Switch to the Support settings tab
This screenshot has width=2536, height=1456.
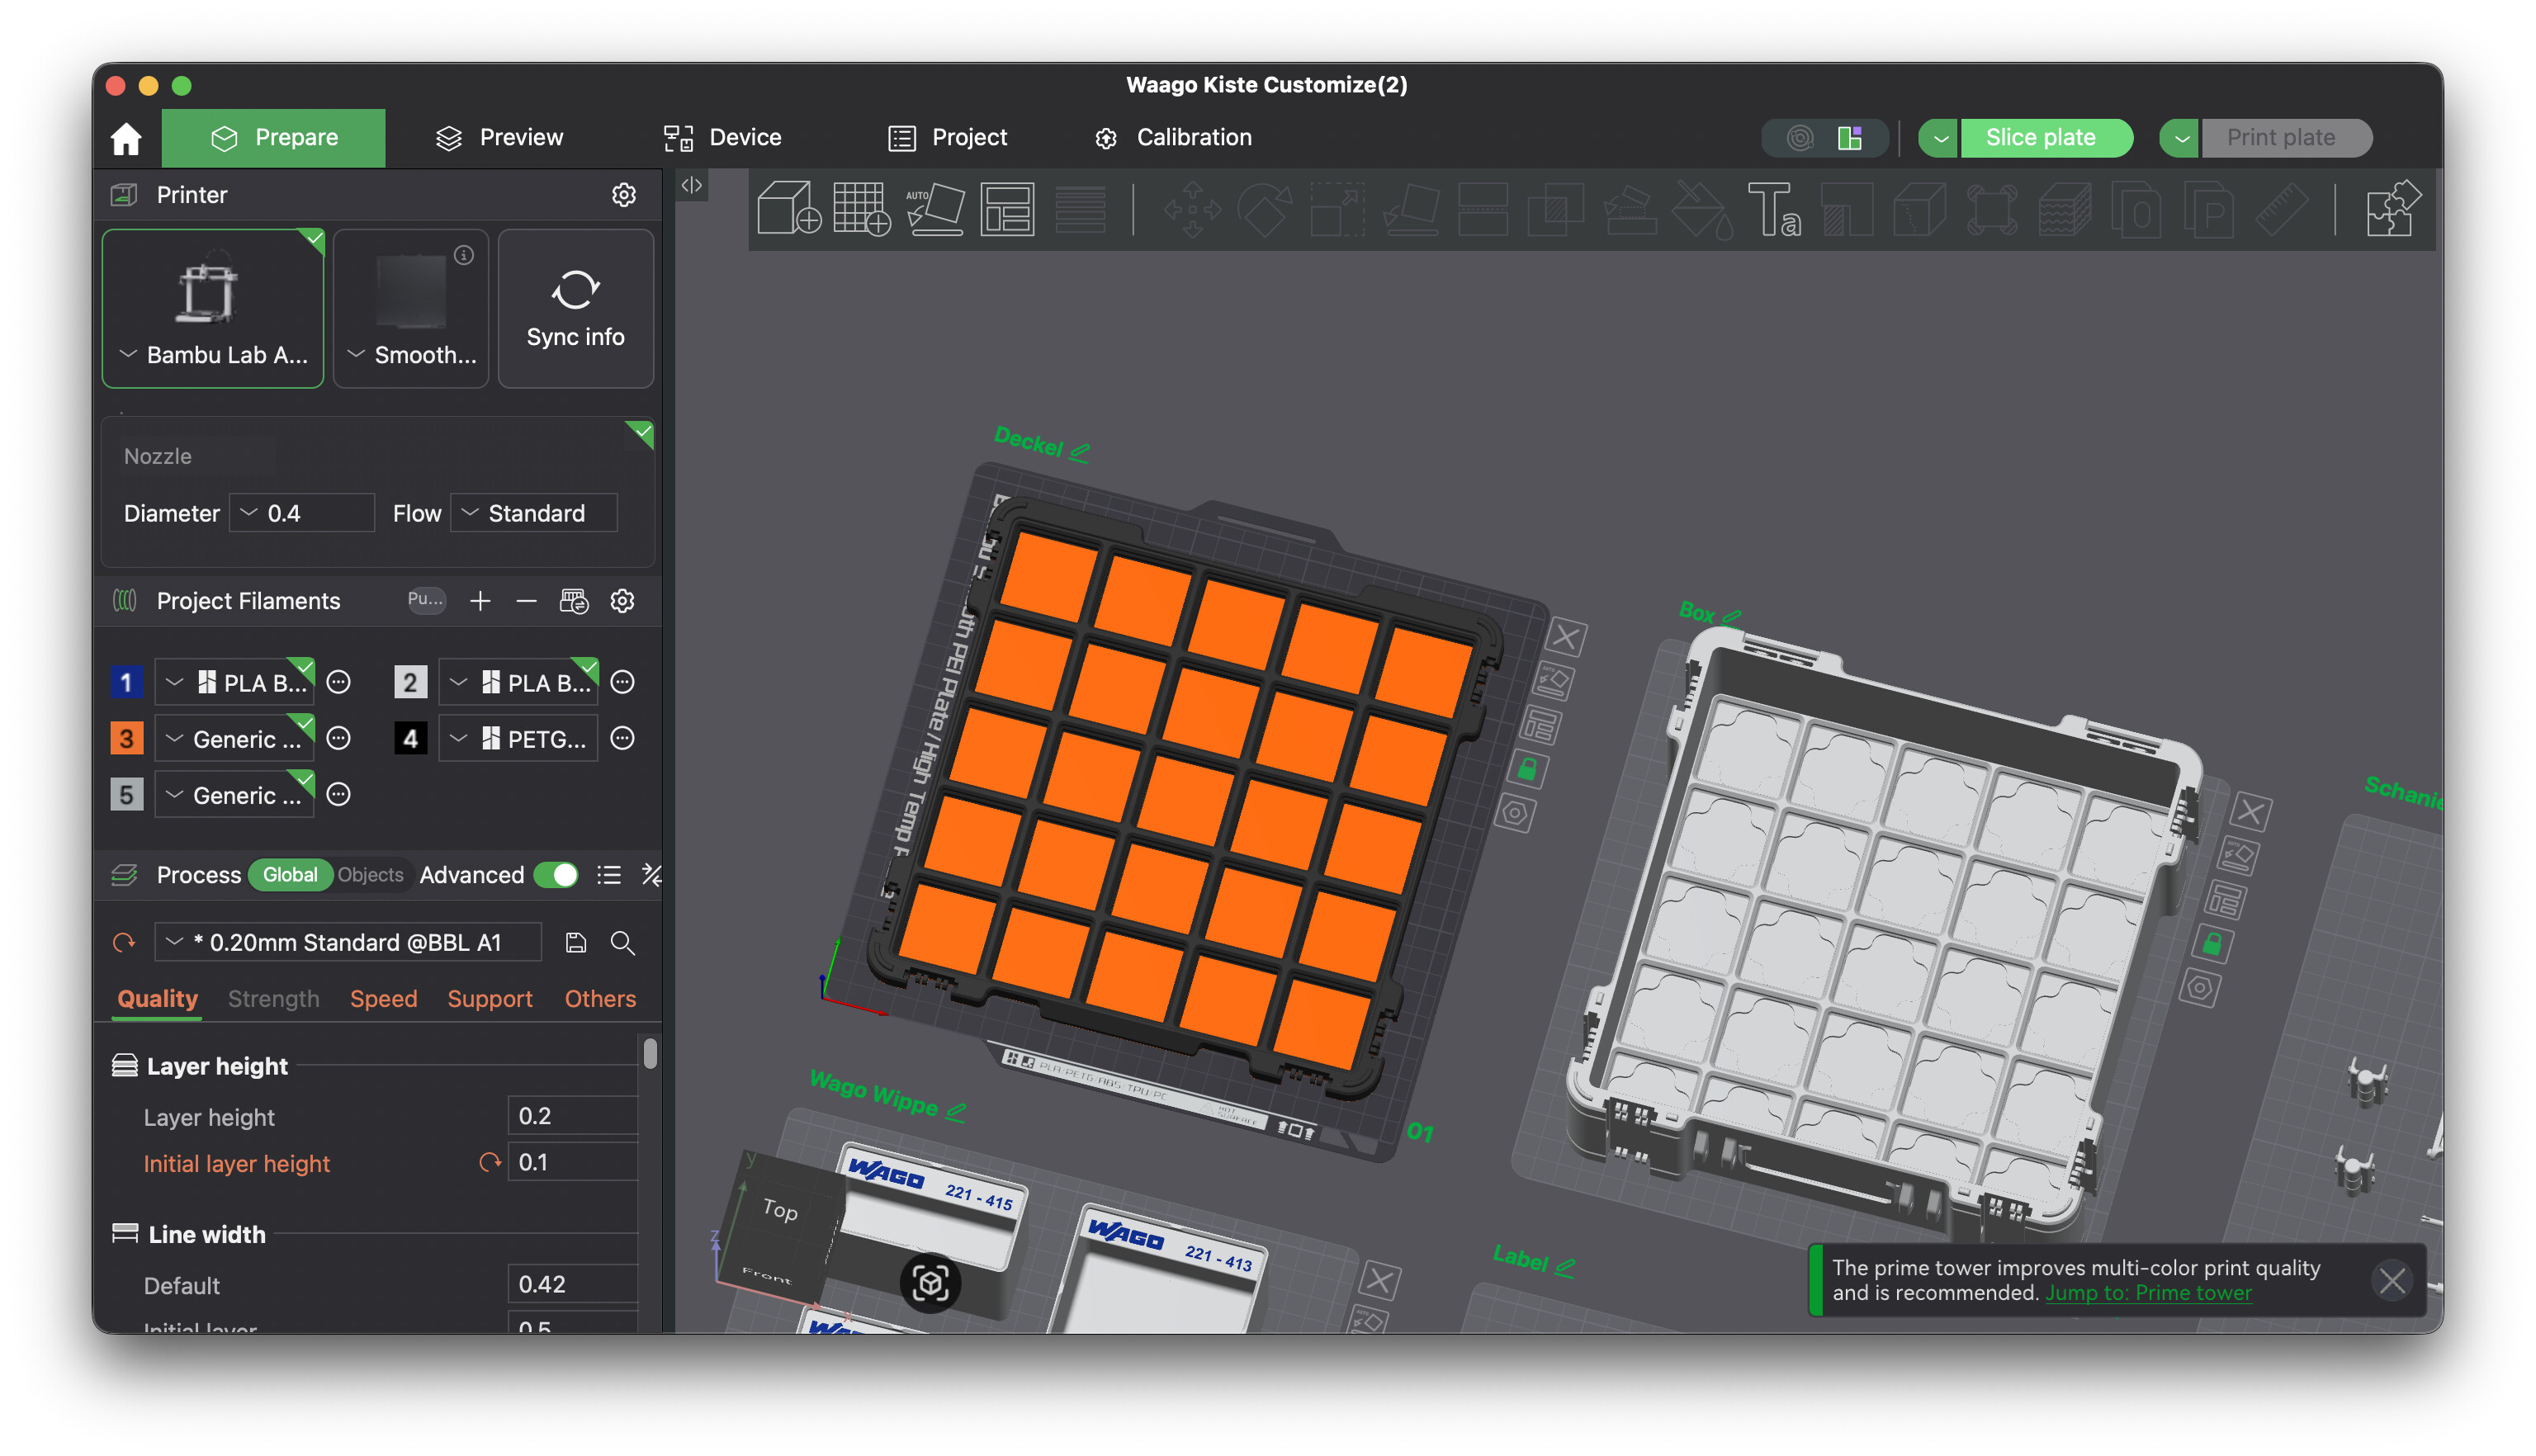(490, 999)
